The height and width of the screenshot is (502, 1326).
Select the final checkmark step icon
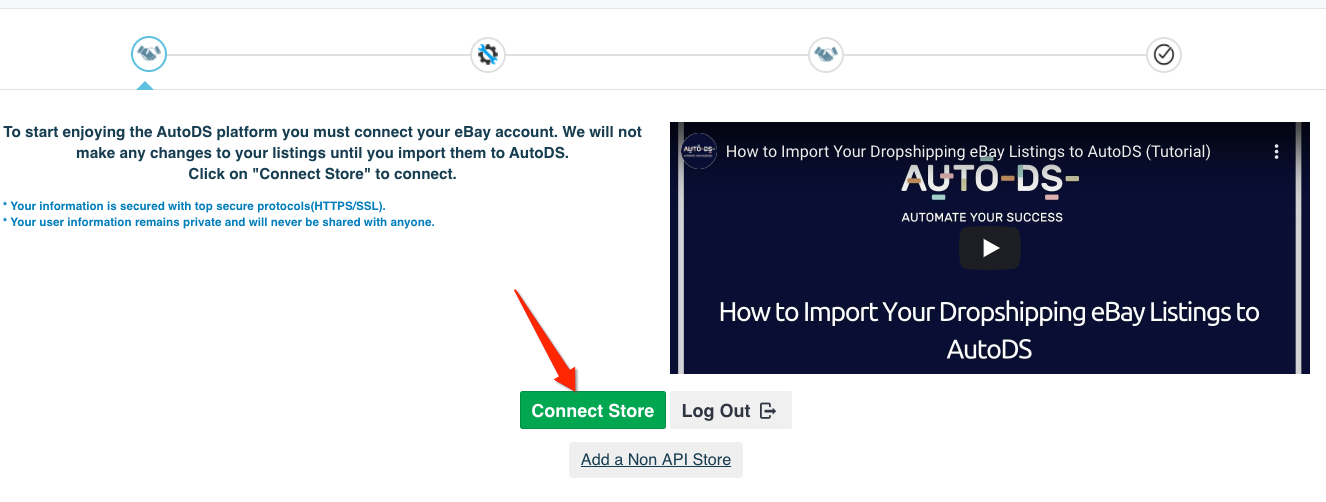1164,54
